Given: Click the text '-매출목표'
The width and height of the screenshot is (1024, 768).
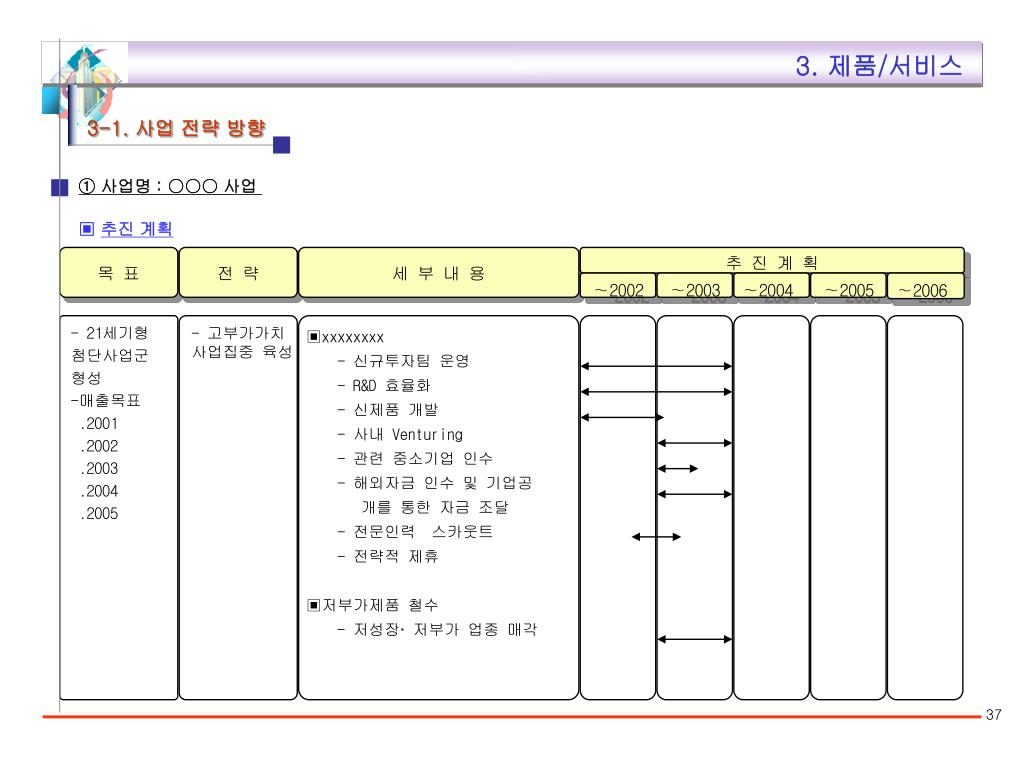Looking at the screenshot, I should coord(106,400).
